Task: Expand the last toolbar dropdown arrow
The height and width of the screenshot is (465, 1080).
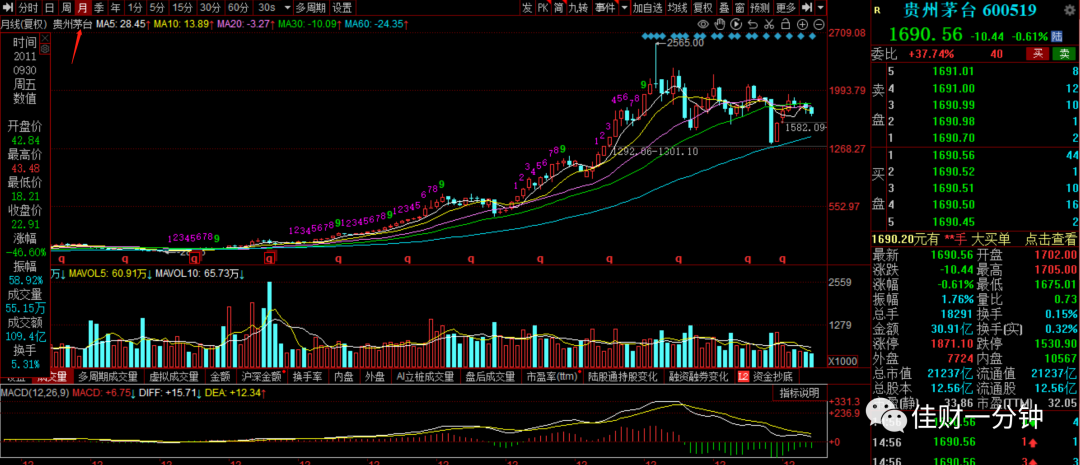Action: point(821,8)
